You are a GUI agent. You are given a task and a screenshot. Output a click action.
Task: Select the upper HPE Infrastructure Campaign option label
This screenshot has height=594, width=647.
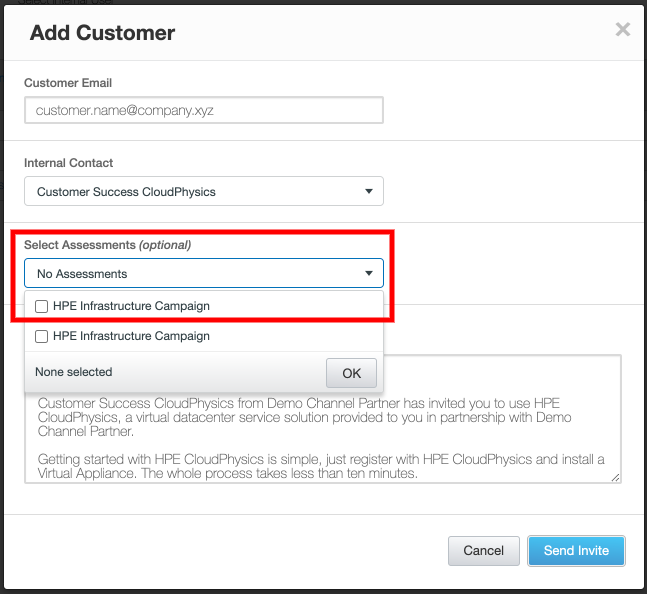[x=131, y=306]
